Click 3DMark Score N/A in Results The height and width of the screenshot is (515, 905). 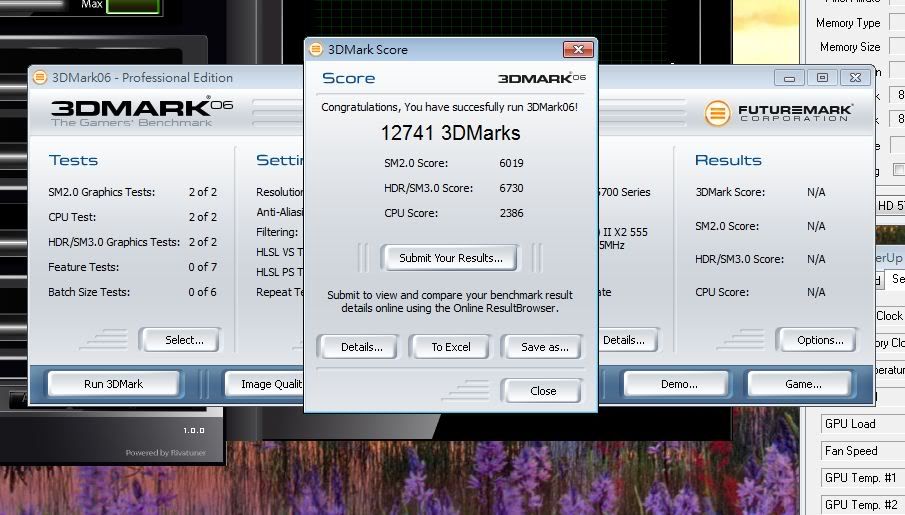point(816,192)
